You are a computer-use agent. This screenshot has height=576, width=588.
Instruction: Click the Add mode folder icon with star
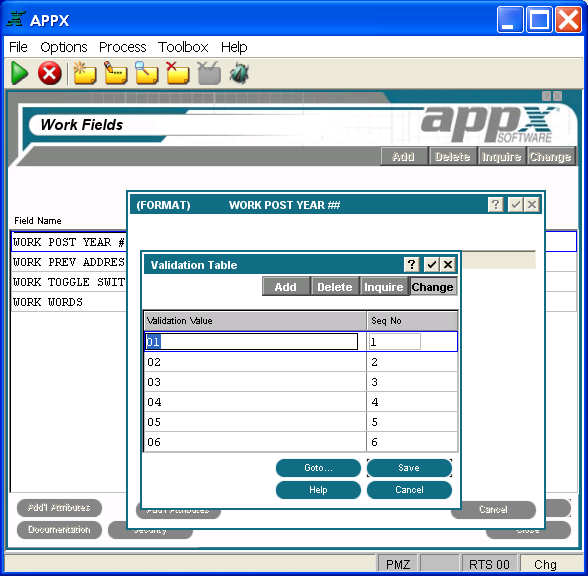tap(84, 73)
